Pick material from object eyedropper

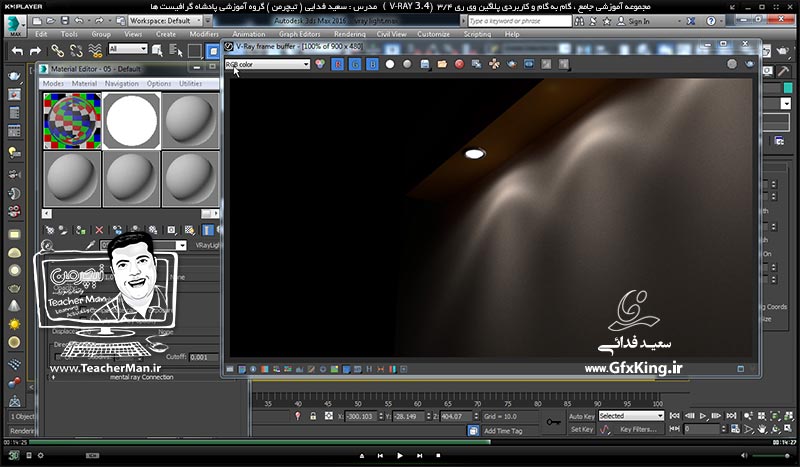pyautogui.click(x=90, y=245)
